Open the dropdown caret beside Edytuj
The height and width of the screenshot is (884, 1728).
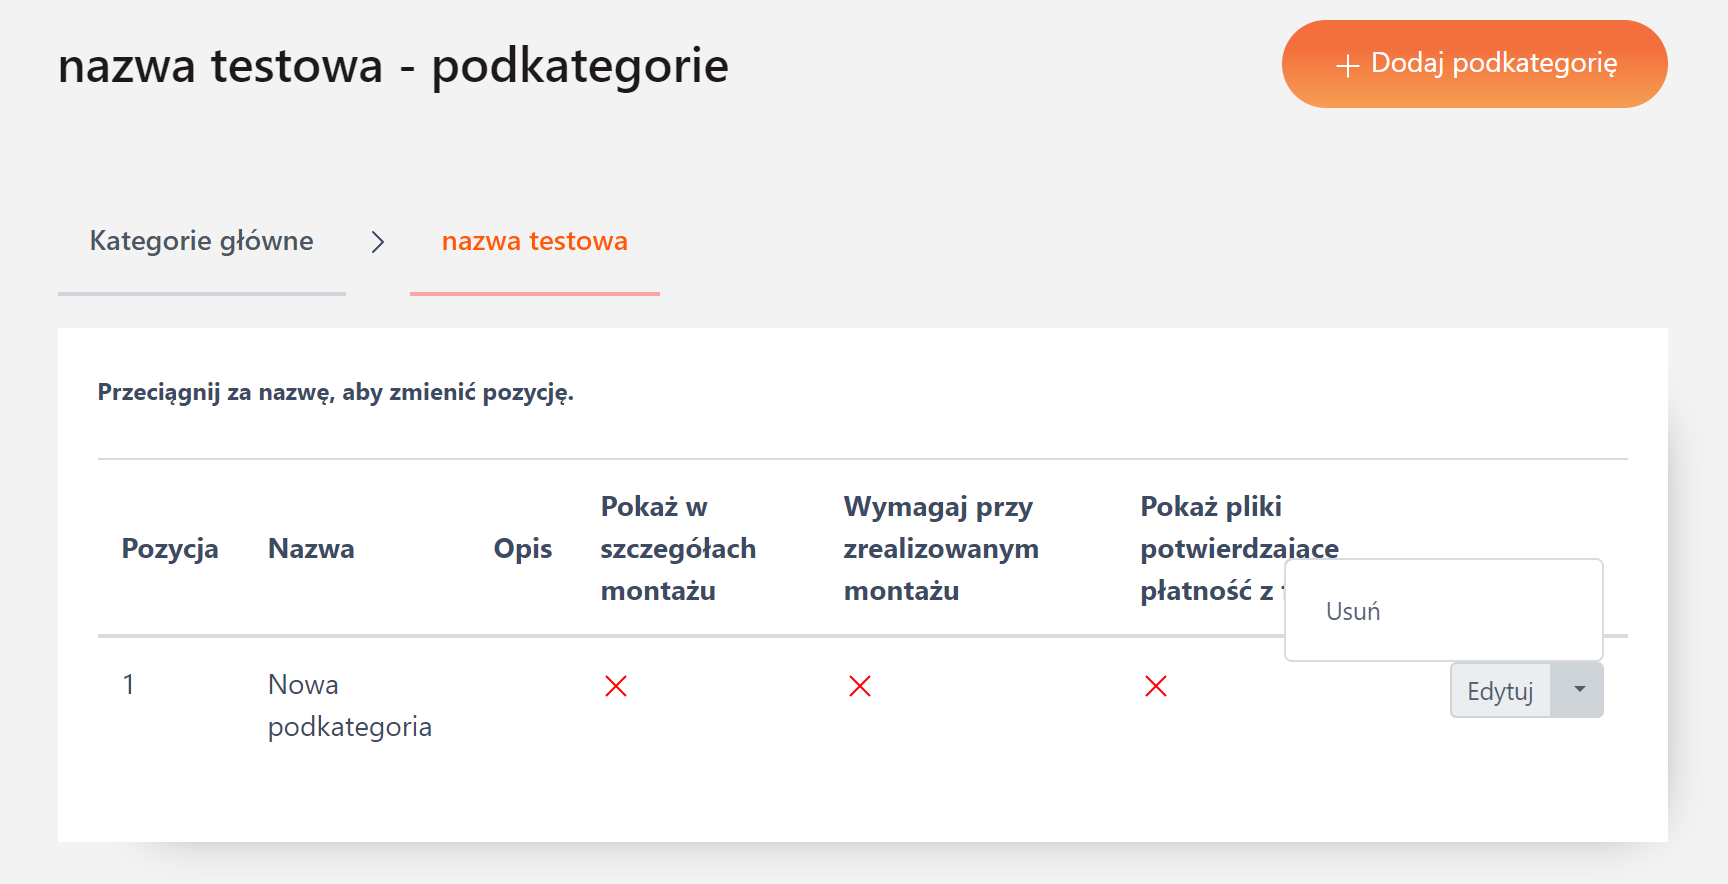[1579, 690]
